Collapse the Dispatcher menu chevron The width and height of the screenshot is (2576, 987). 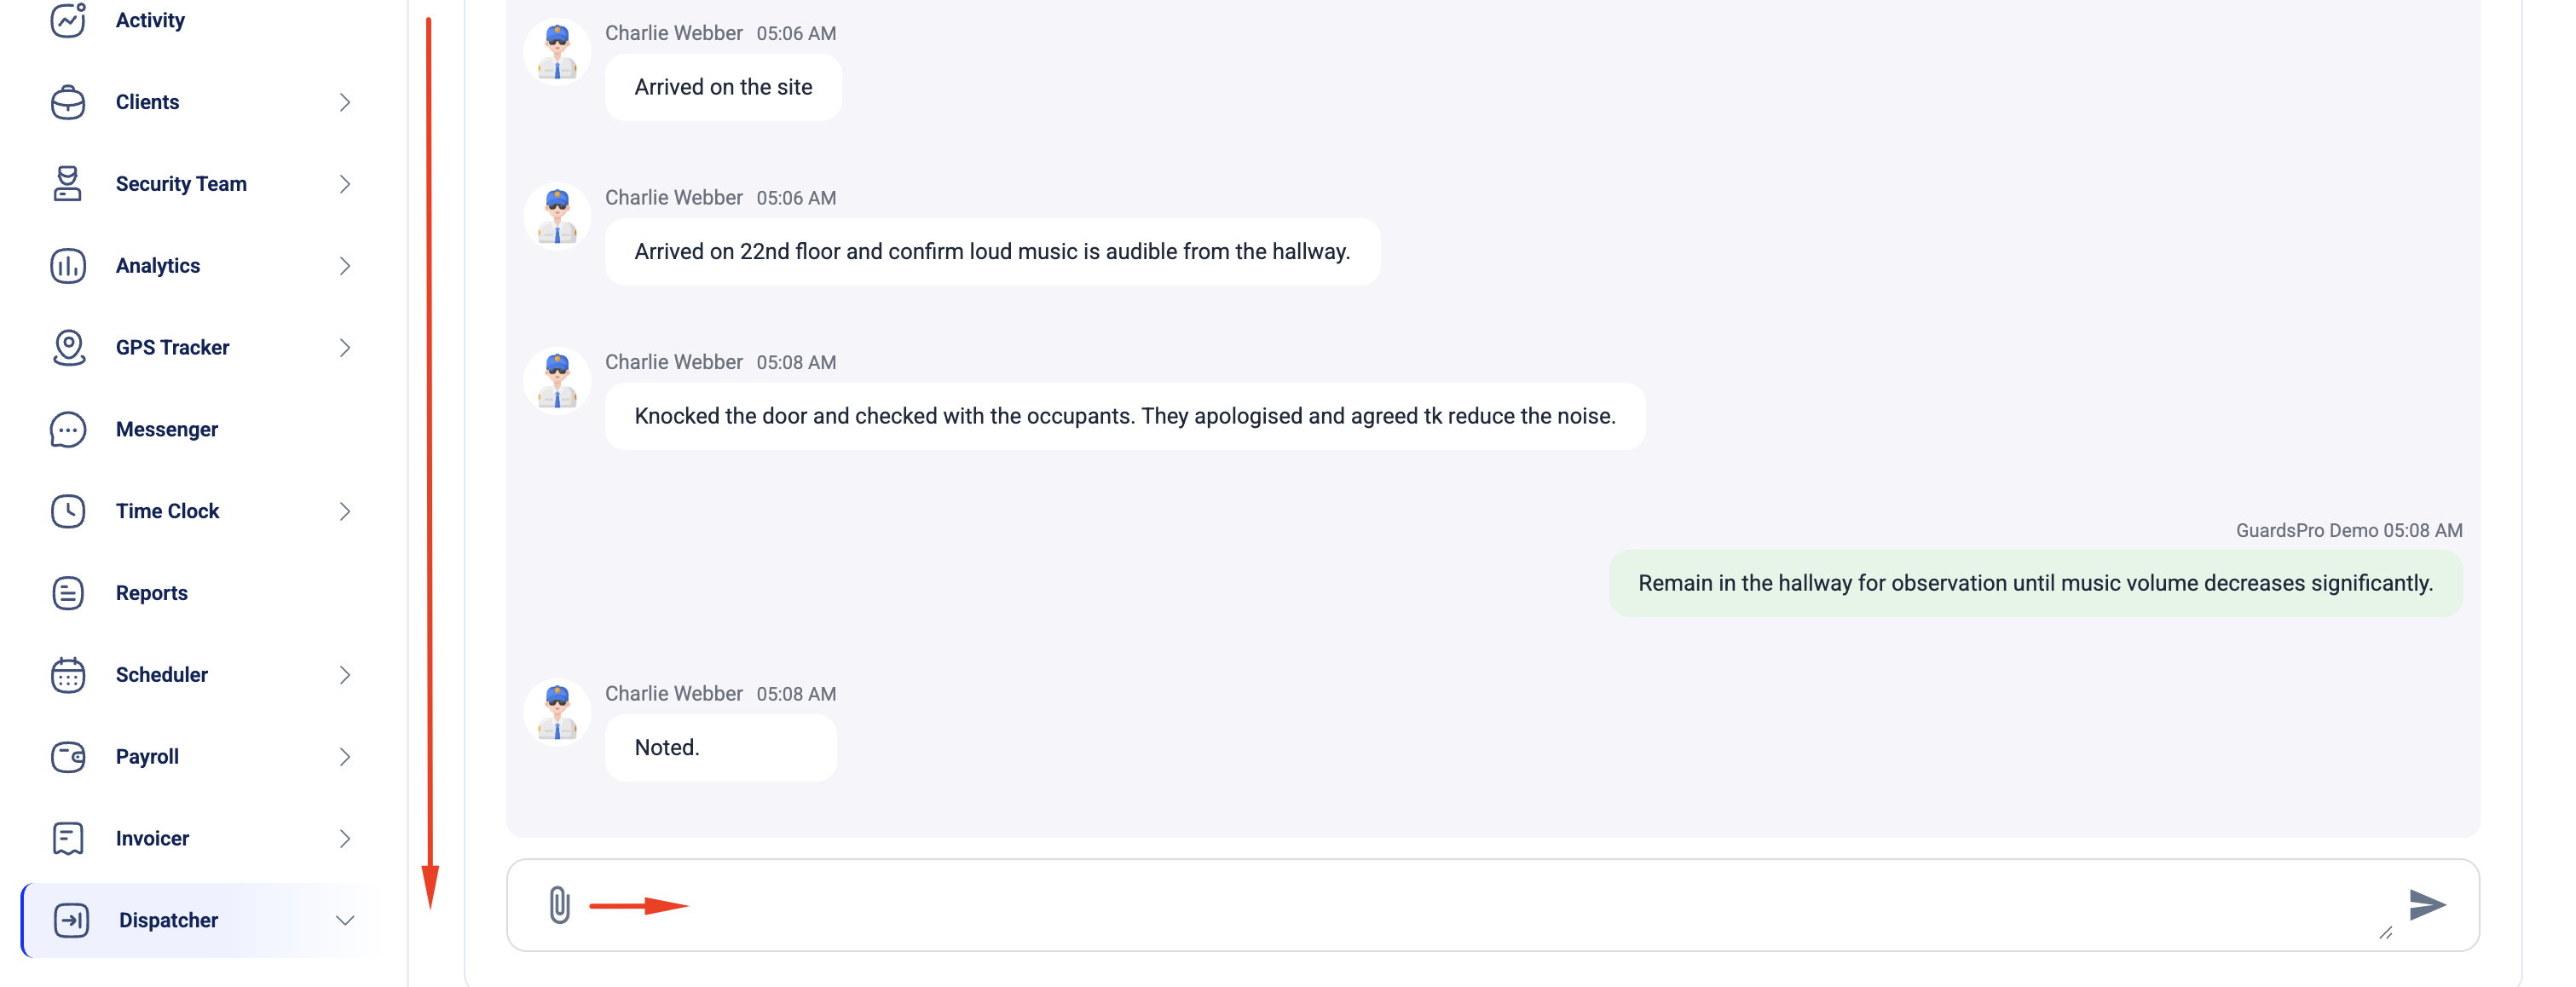(345, 920)
